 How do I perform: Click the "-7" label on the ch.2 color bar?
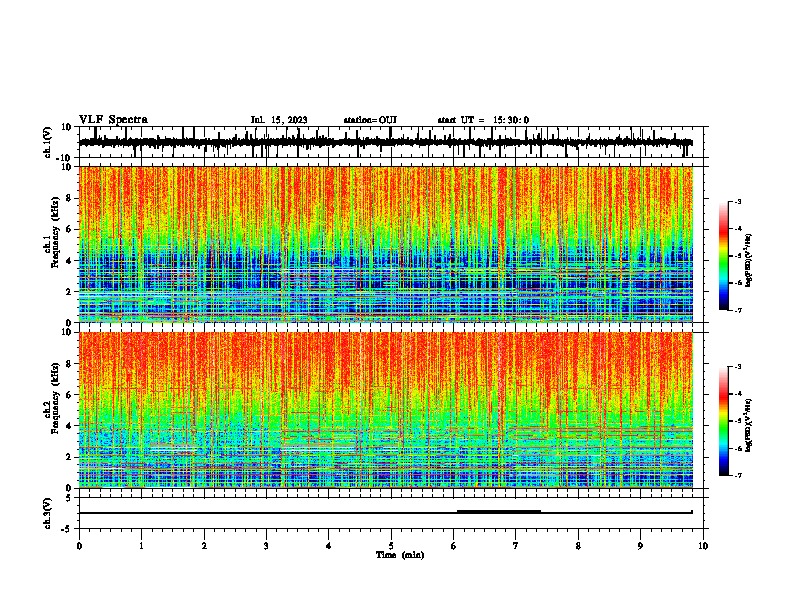coord(737,475)
